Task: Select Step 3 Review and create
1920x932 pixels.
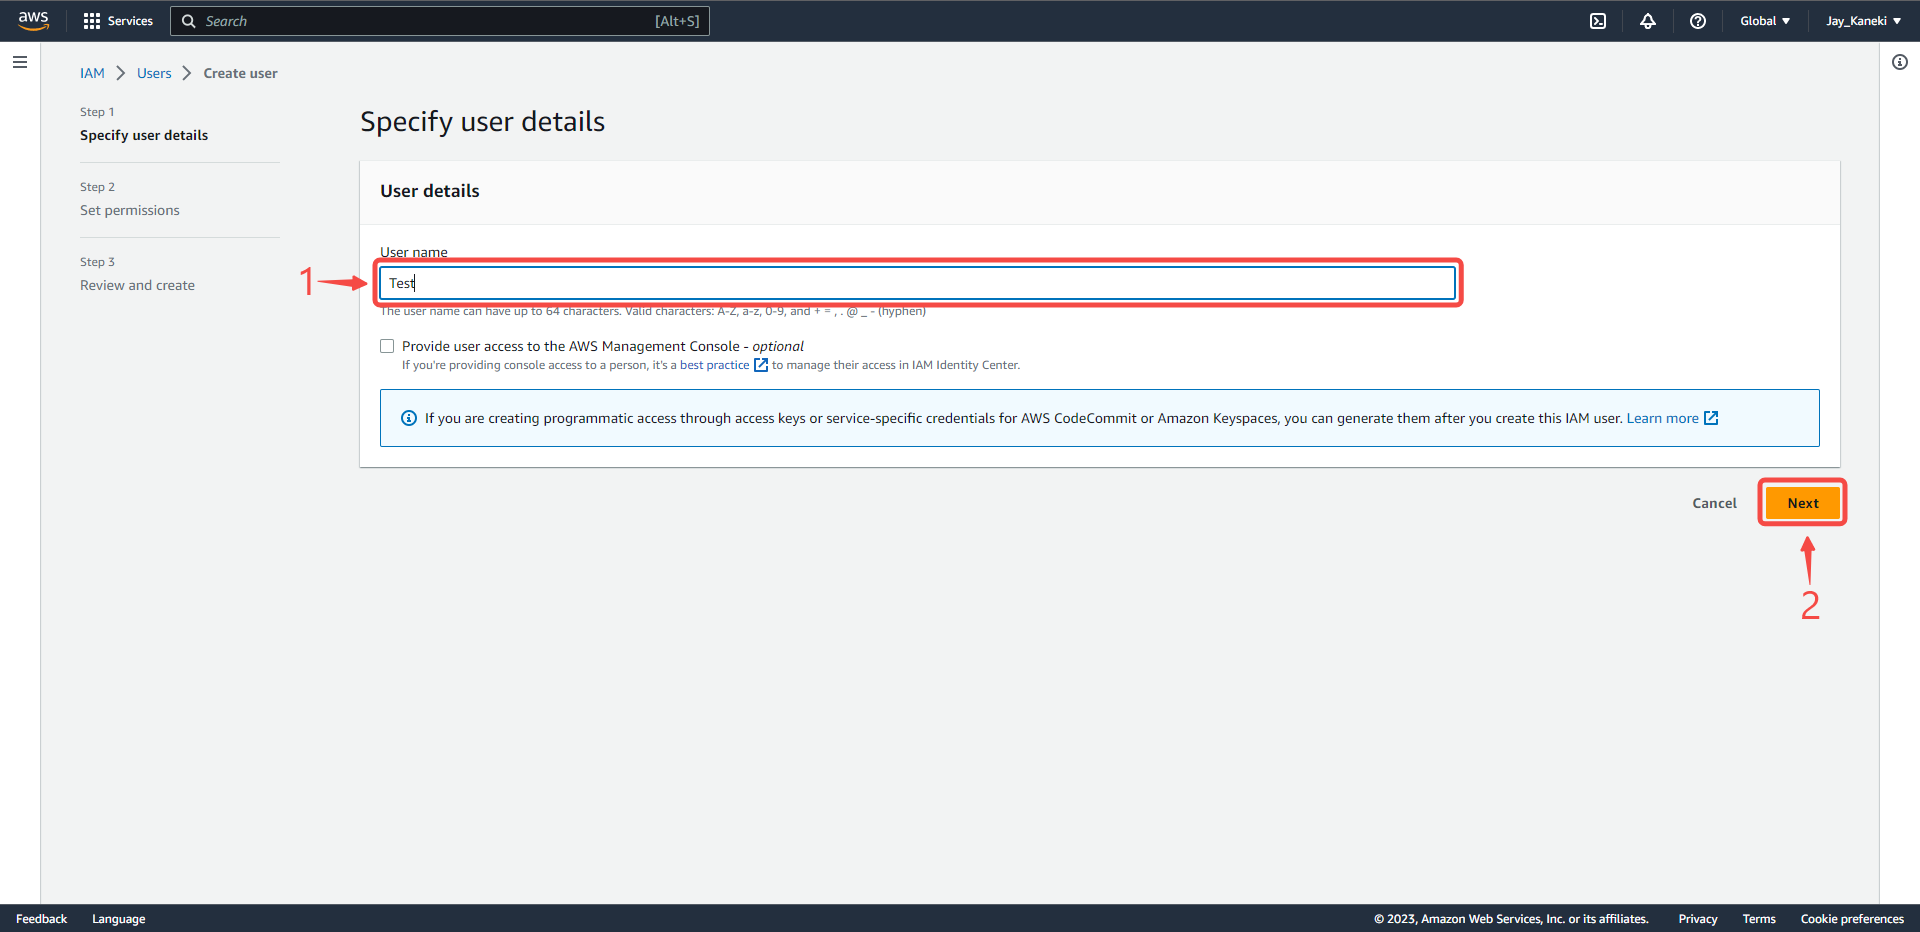Action: pos(137,285)
